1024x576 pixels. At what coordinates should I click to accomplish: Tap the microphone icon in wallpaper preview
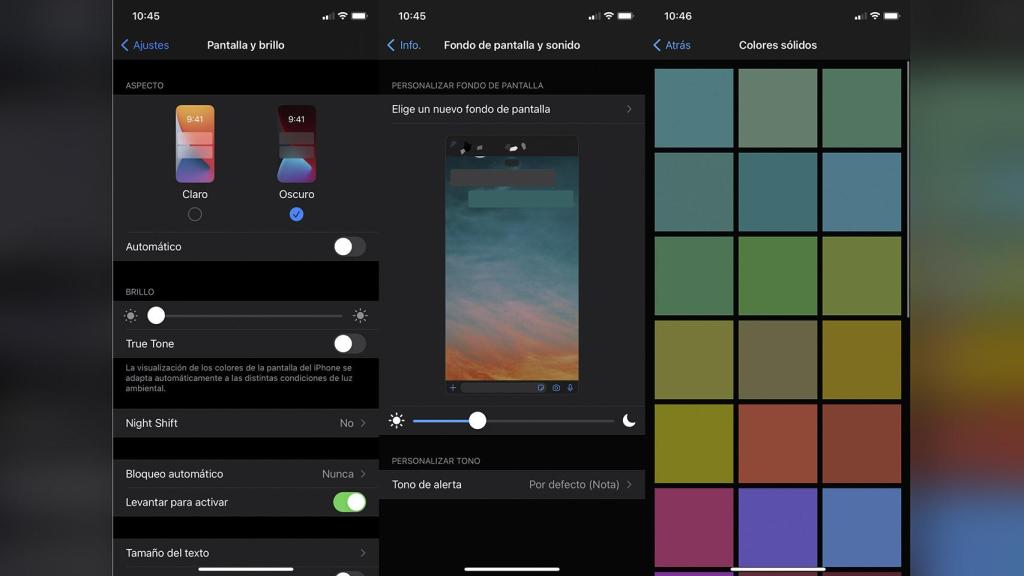point(570,387)
